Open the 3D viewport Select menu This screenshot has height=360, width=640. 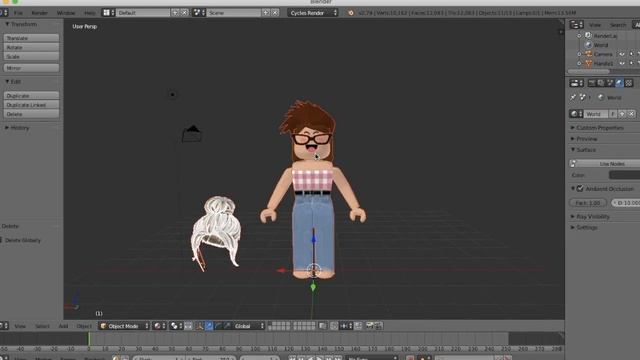pyautogui.click(x=42, y=326)
